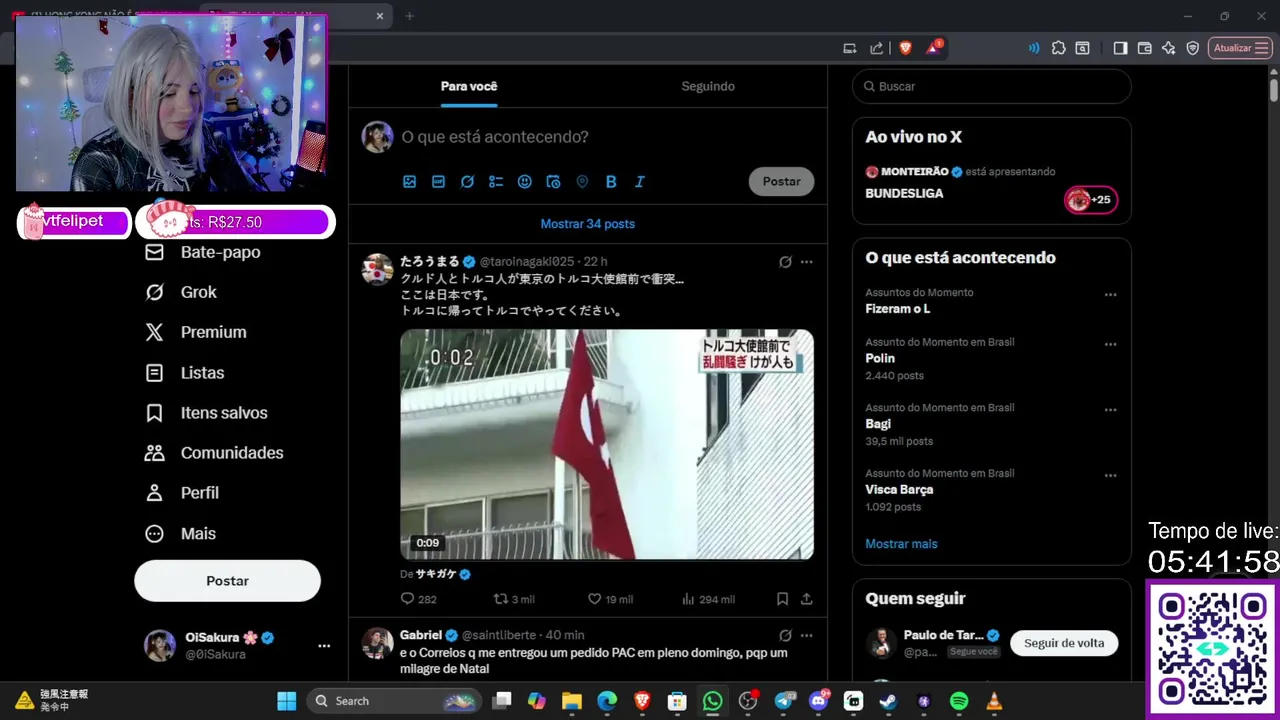Schedule the post using calendar icon

(553, 182)
